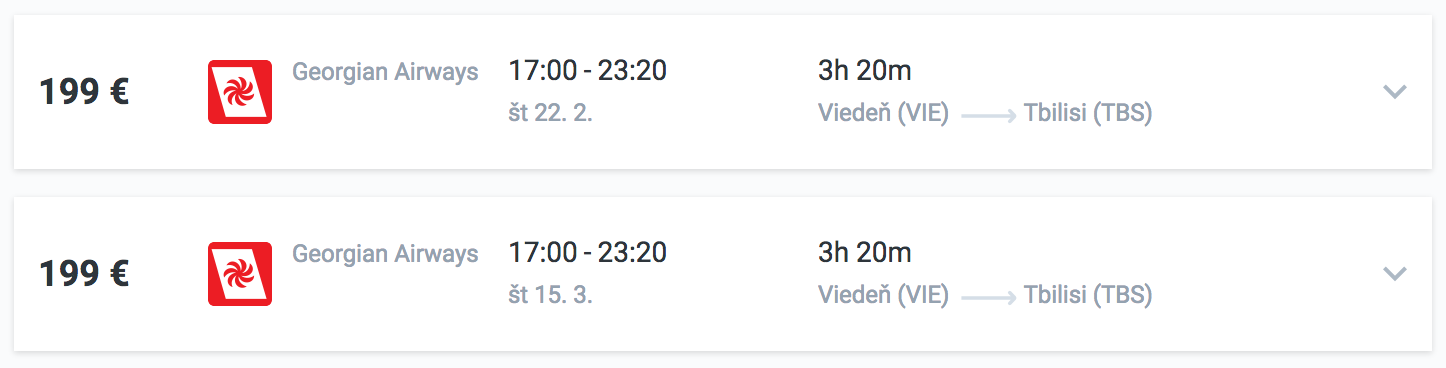
Task: Click 17:00 - 23:20 time in first card
Action: (588, 71)
